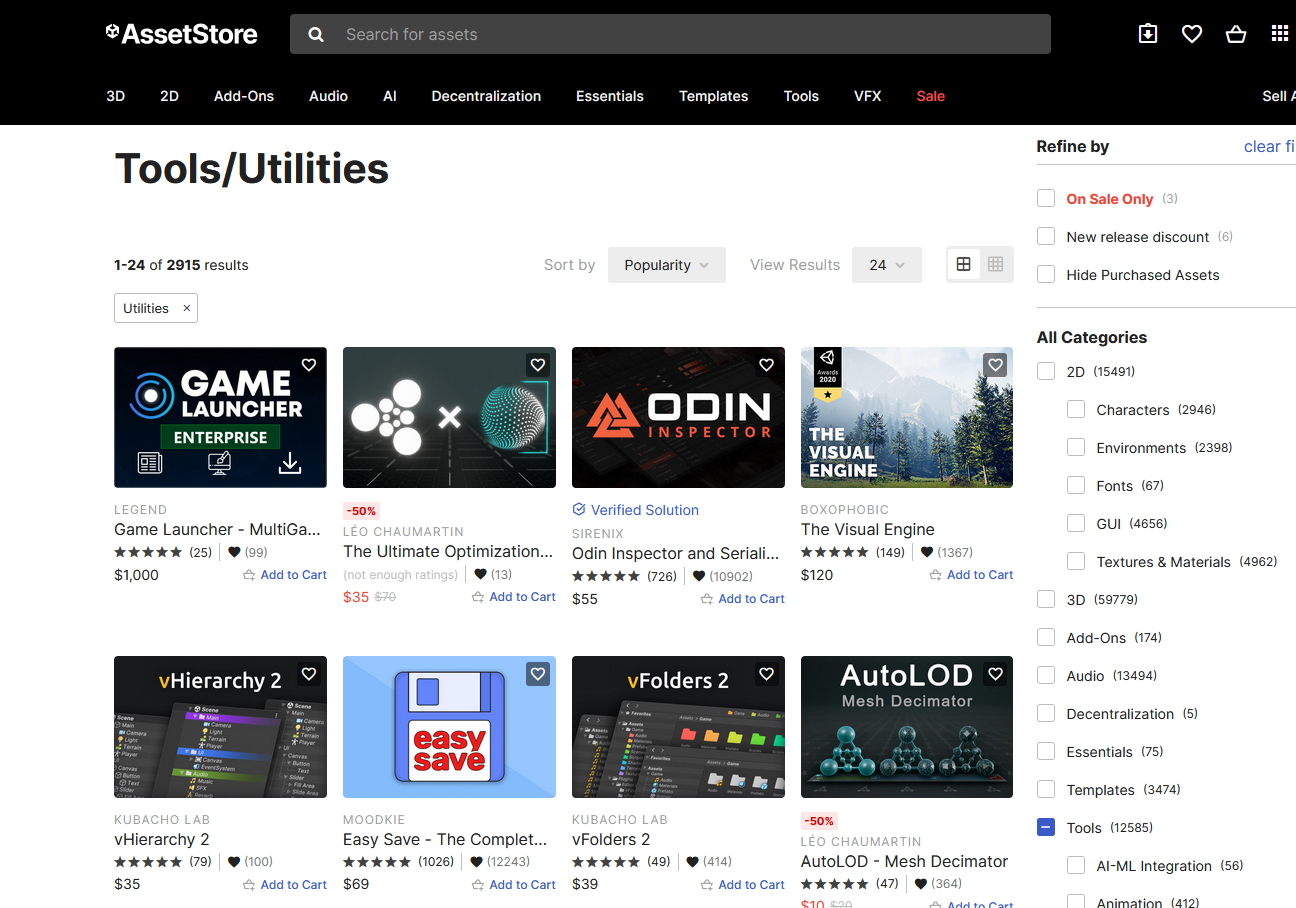Viewport: 1296px width, 908px height.
Task: Uncheck the Tools category checkbox
Action: (1046, 827)
